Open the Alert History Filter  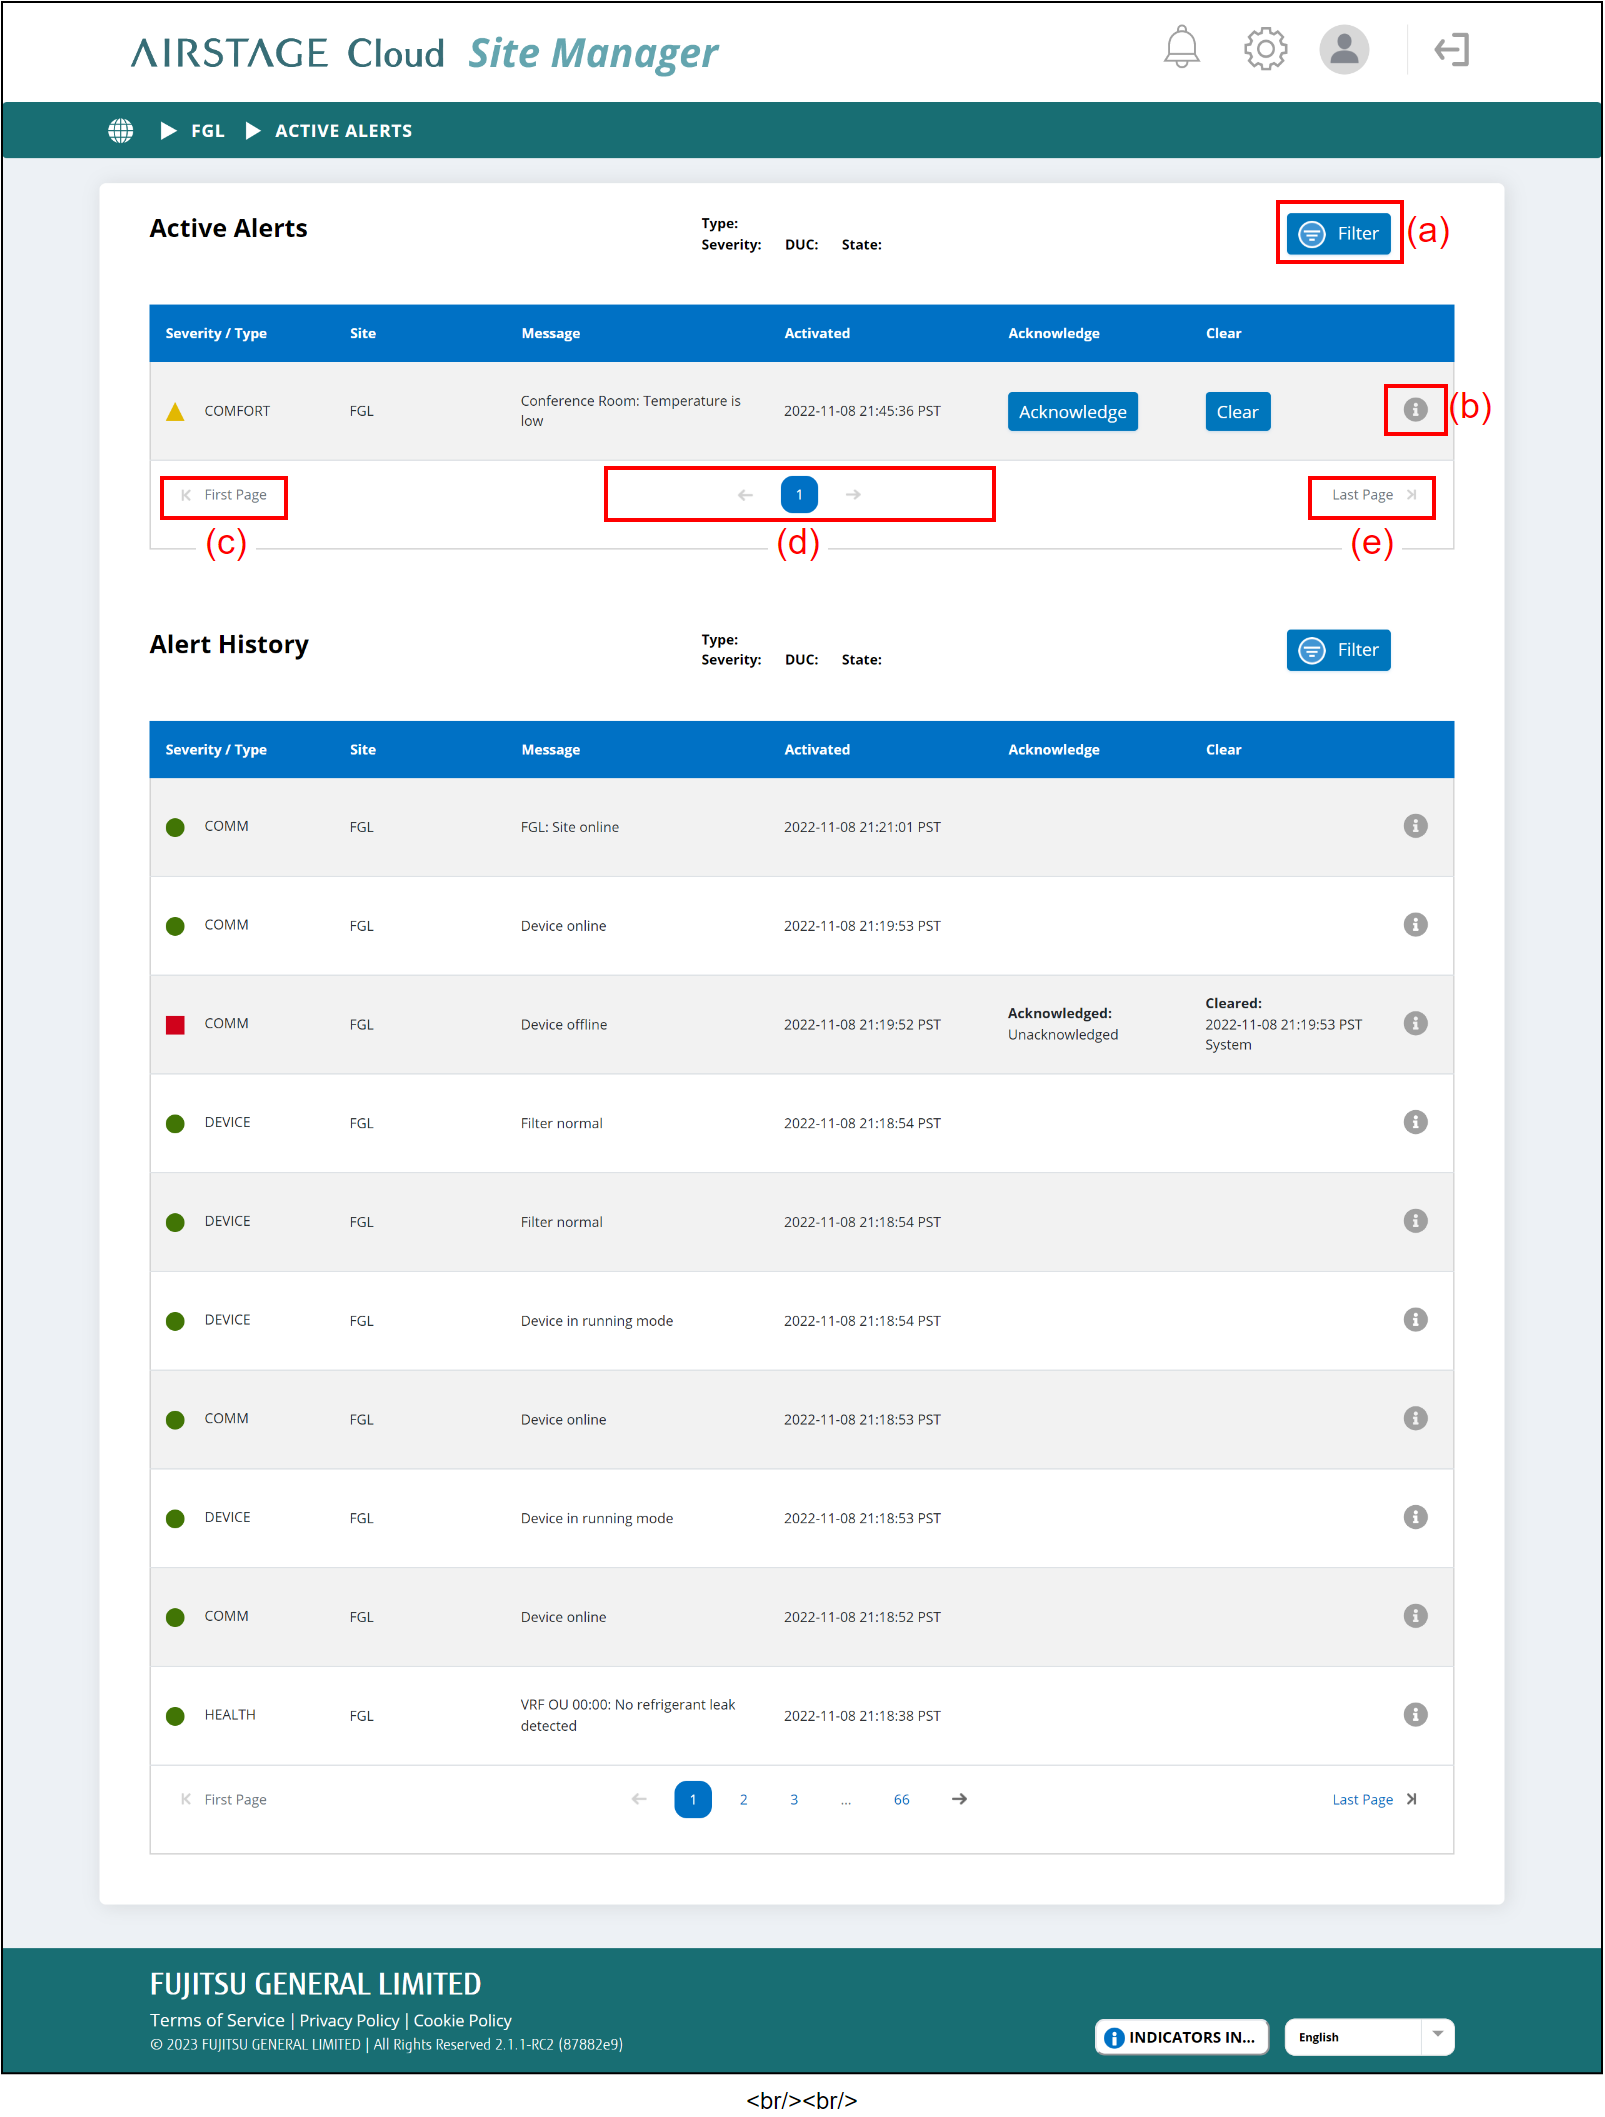click(1338, 650)
